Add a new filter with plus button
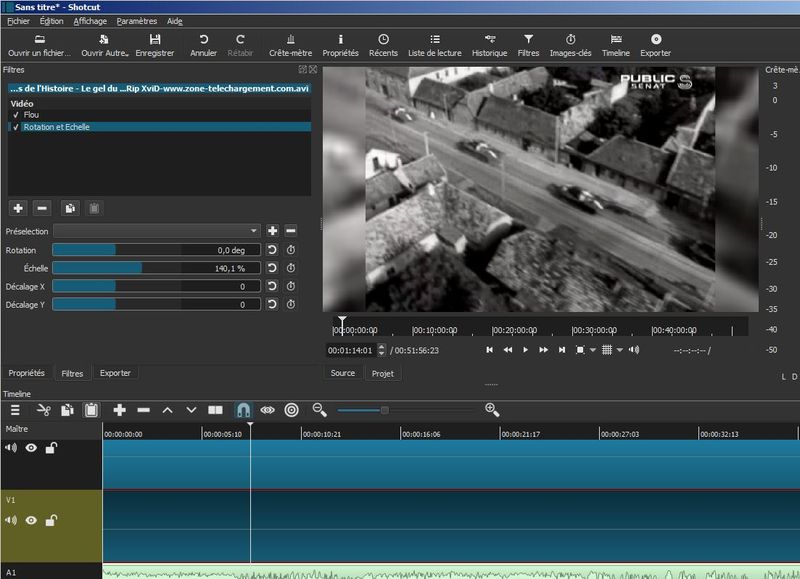800x579 pixels. [18, 208]
